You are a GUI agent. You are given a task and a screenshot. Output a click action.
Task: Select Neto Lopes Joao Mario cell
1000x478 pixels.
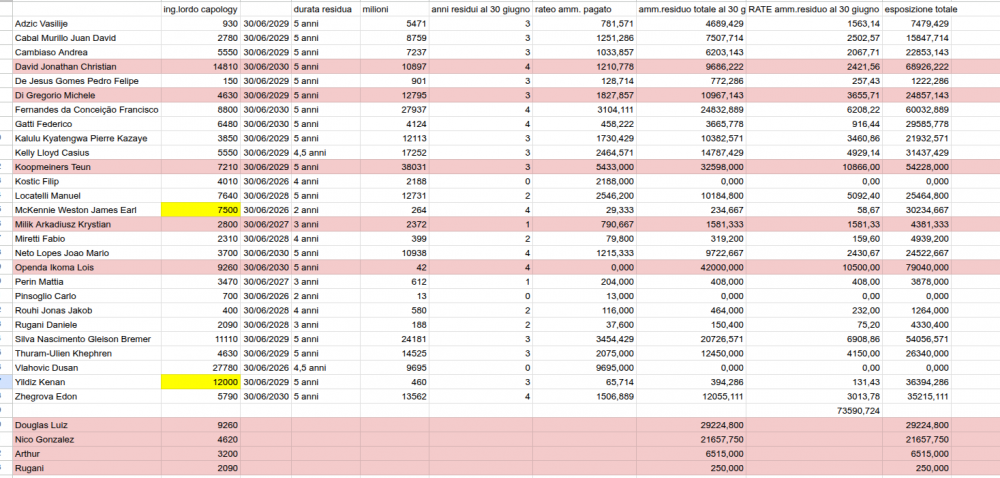pyautogui.click(x=87, y=253)
